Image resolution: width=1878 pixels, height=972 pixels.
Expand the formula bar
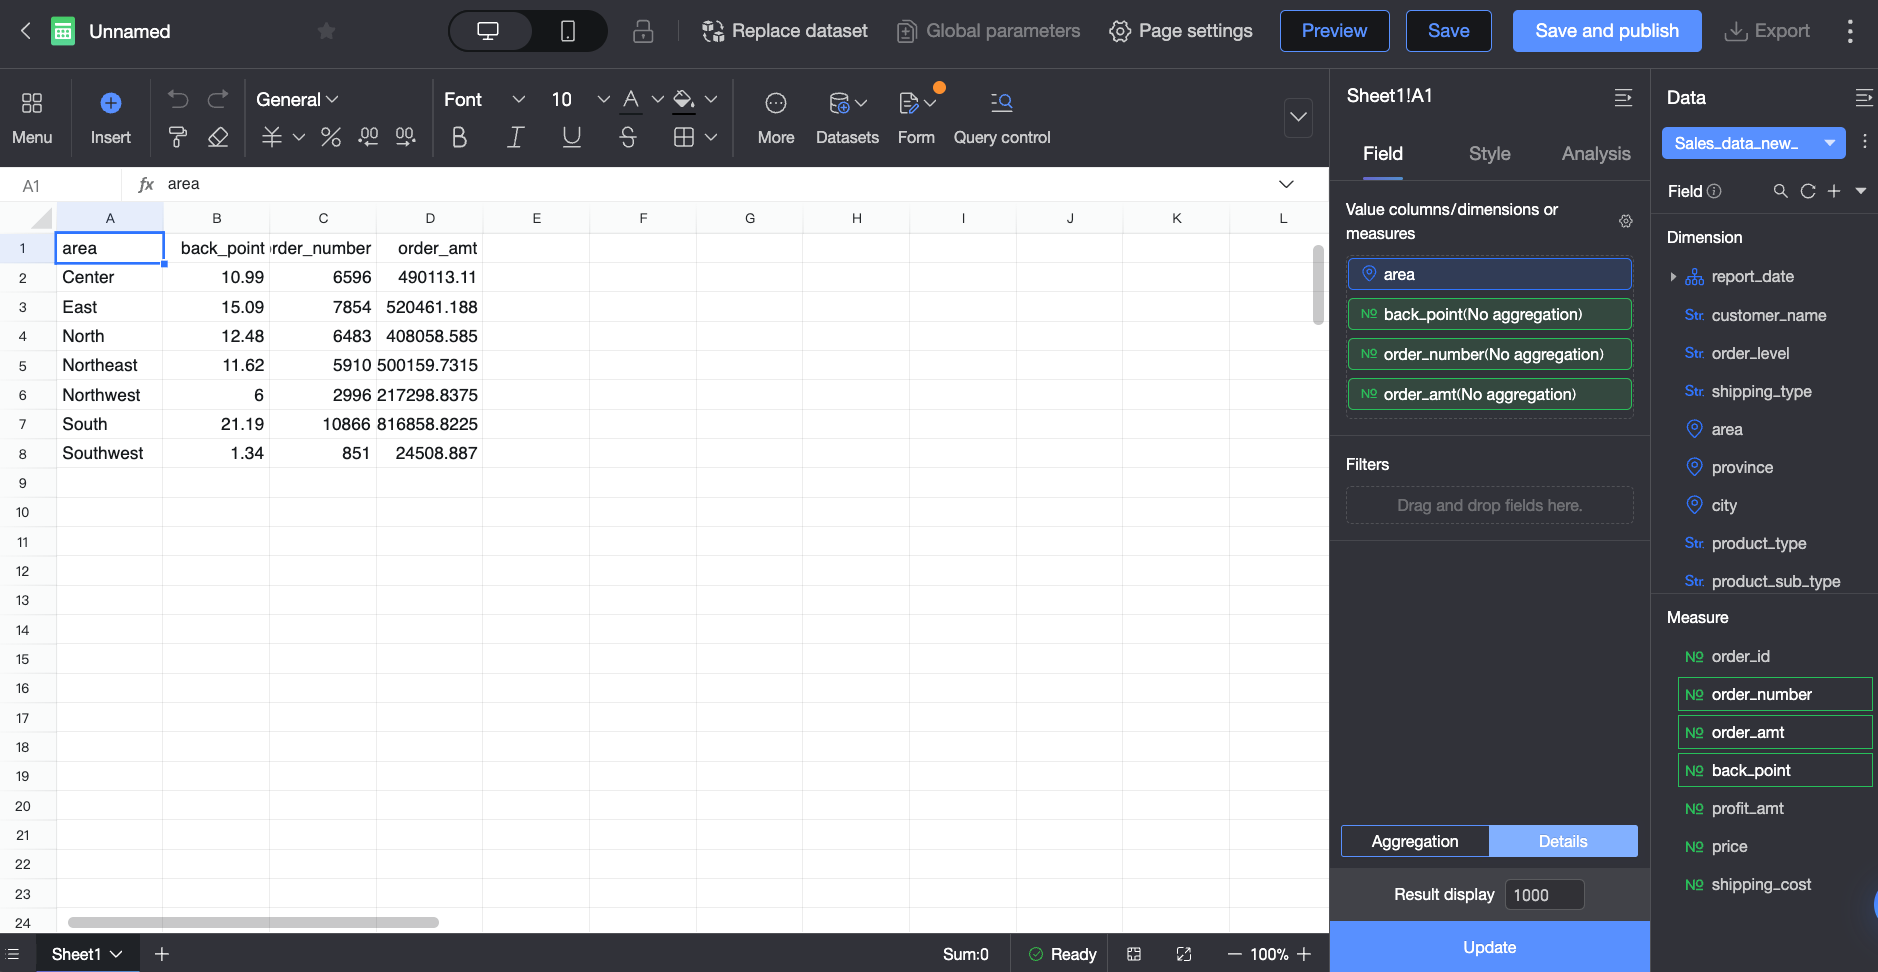pos(1286,184)
